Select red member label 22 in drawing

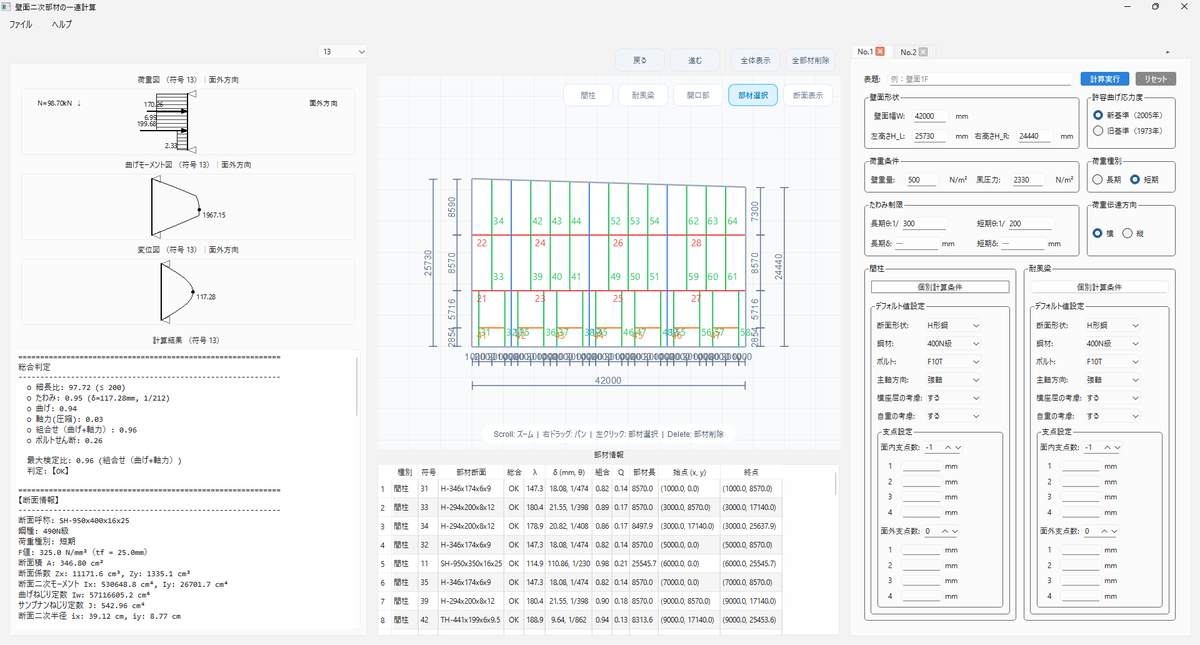(x=482, y=243)
